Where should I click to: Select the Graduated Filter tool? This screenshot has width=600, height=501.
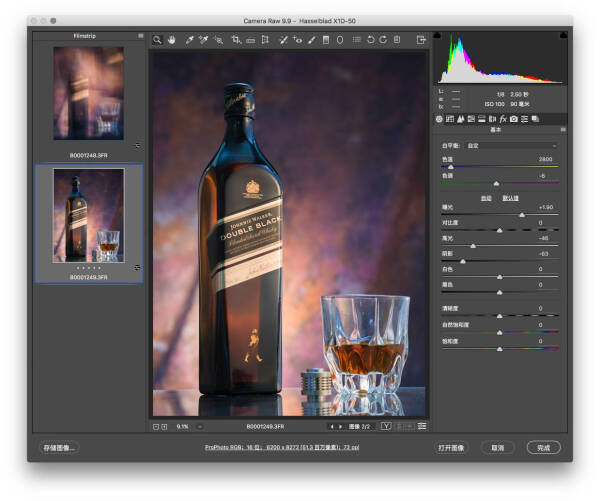[326, 39]
